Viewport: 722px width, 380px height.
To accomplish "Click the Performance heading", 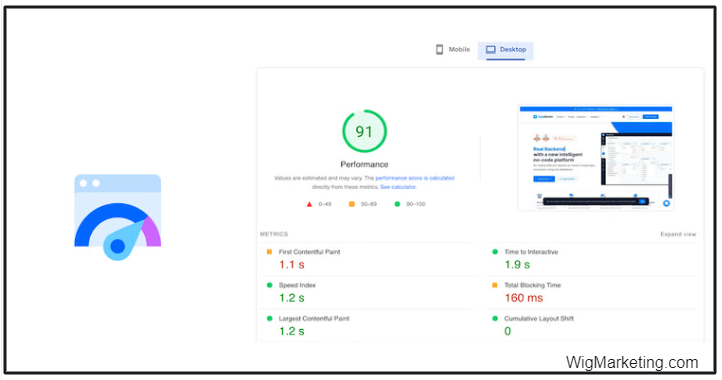I will coord(364,164).
